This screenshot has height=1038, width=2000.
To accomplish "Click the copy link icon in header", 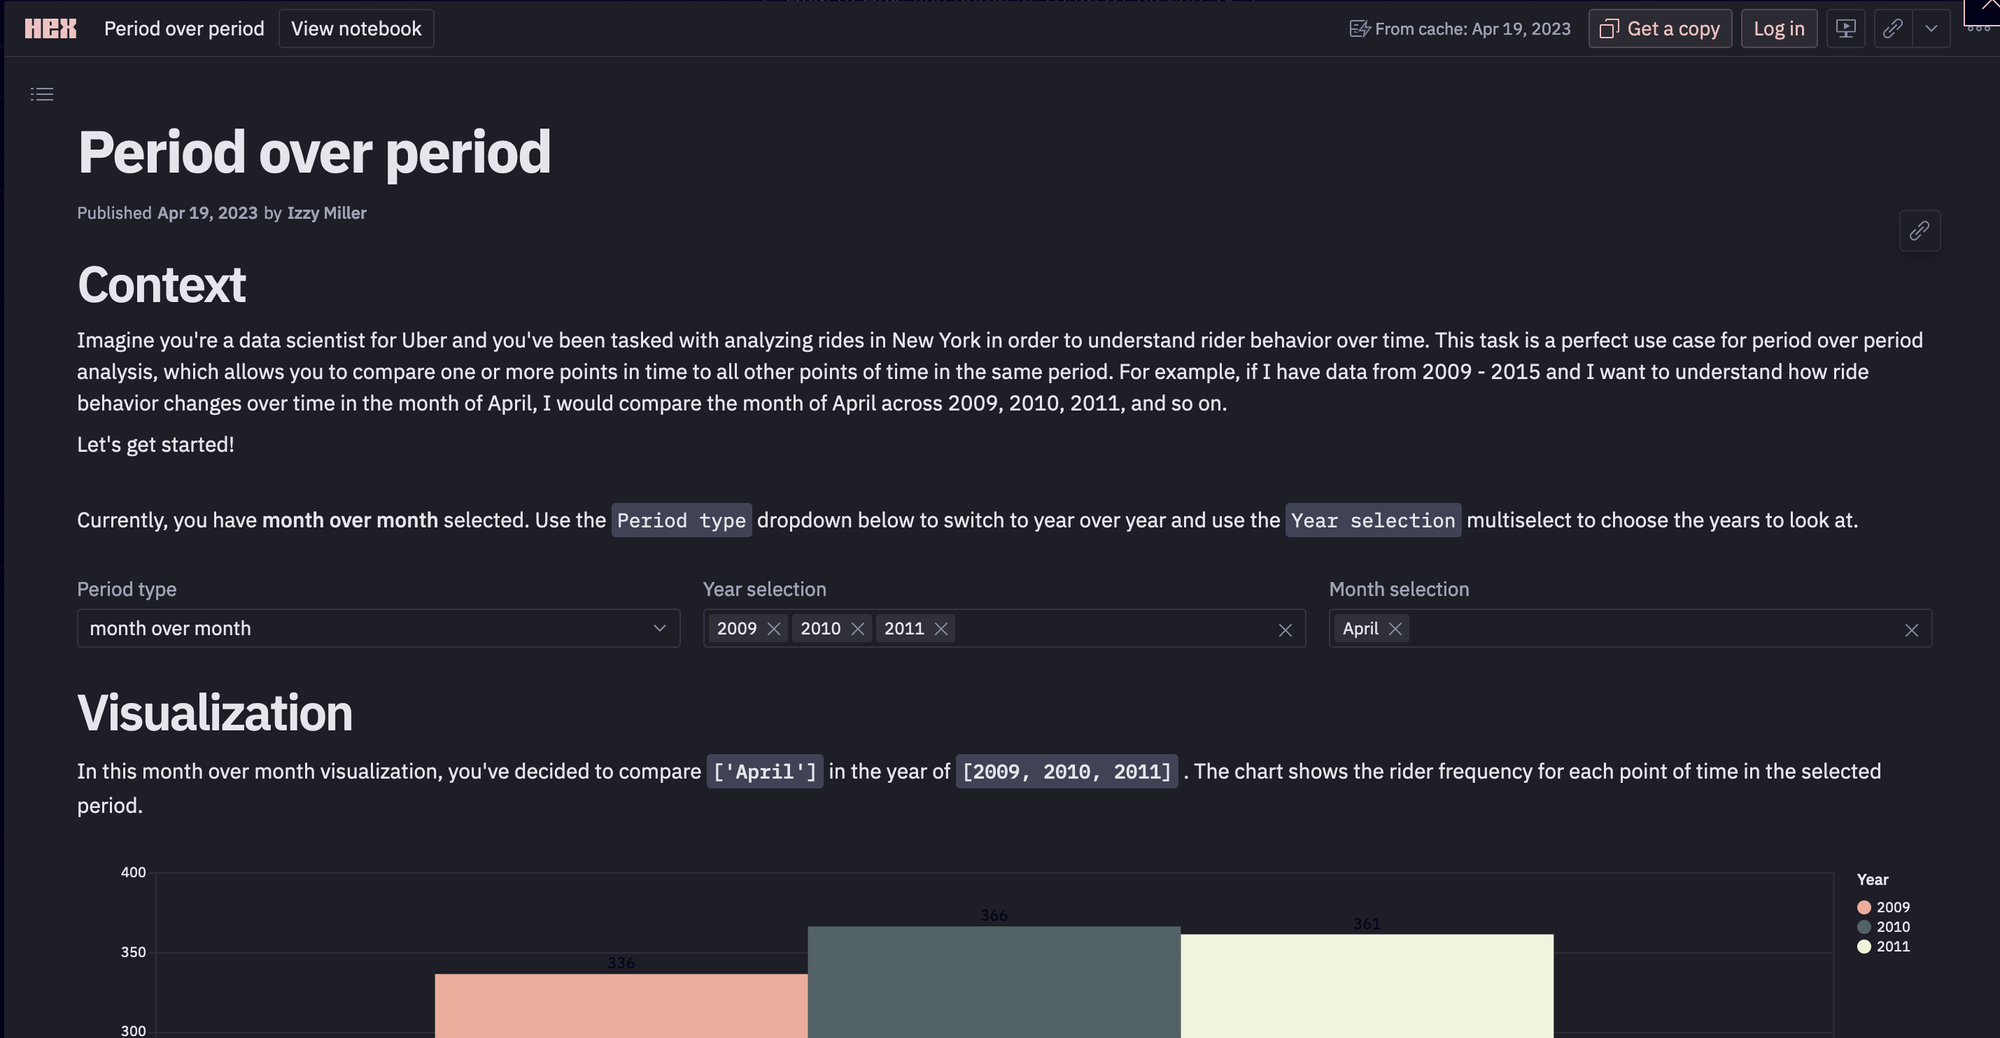I will coord(1893,29).
